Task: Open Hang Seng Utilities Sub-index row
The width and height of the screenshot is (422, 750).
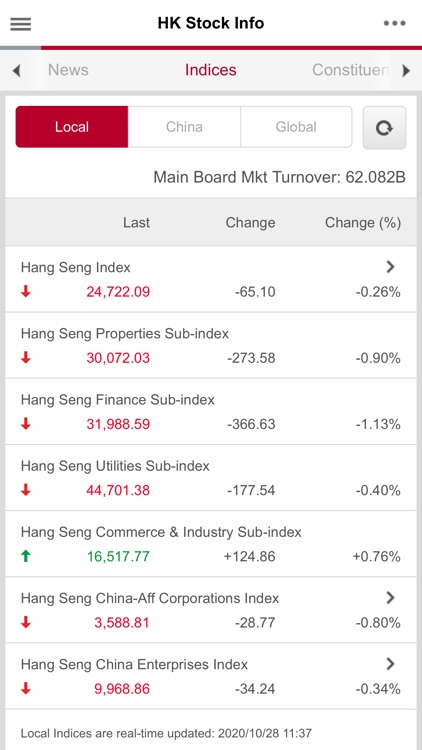Action: 211,478
